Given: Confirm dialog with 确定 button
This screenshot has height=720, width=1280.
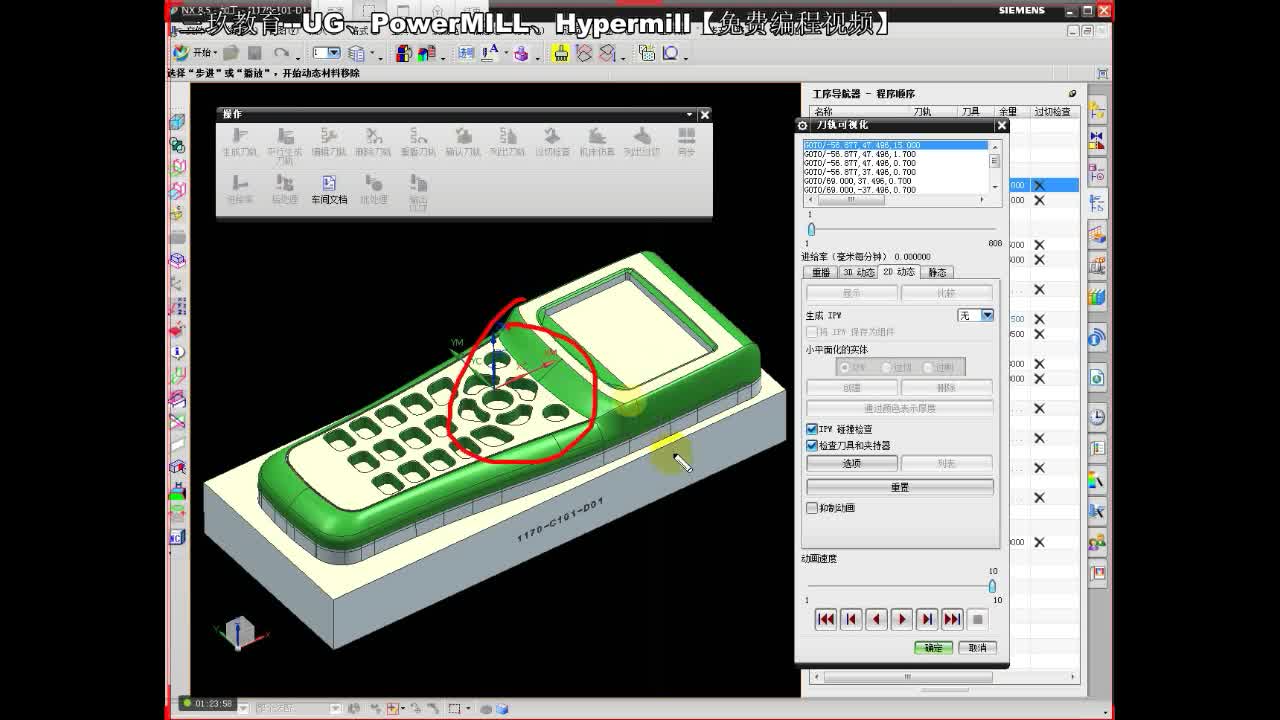Looking at the screenshot, I should point(932,647).
